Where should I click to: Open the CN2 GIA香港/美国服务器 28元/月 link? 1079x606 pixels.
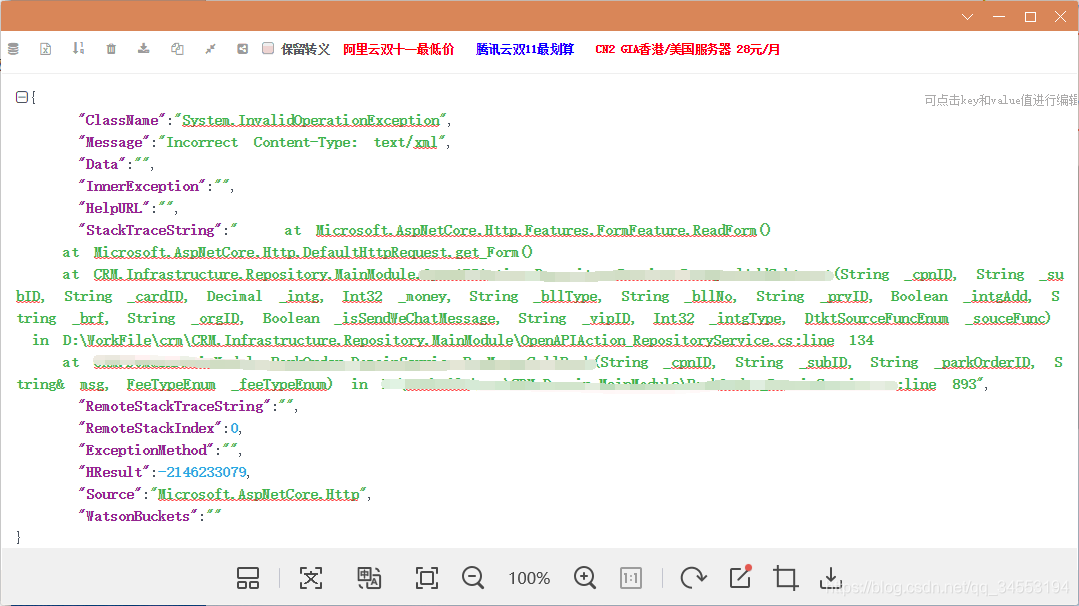687,50
